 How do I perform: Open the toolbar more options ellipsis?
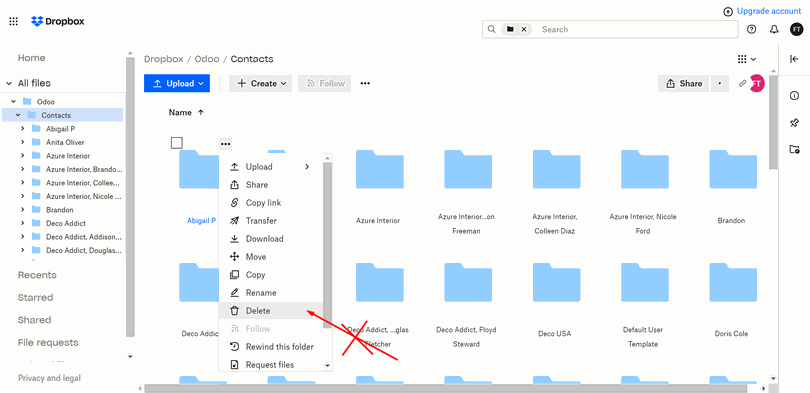pos(365,83)
